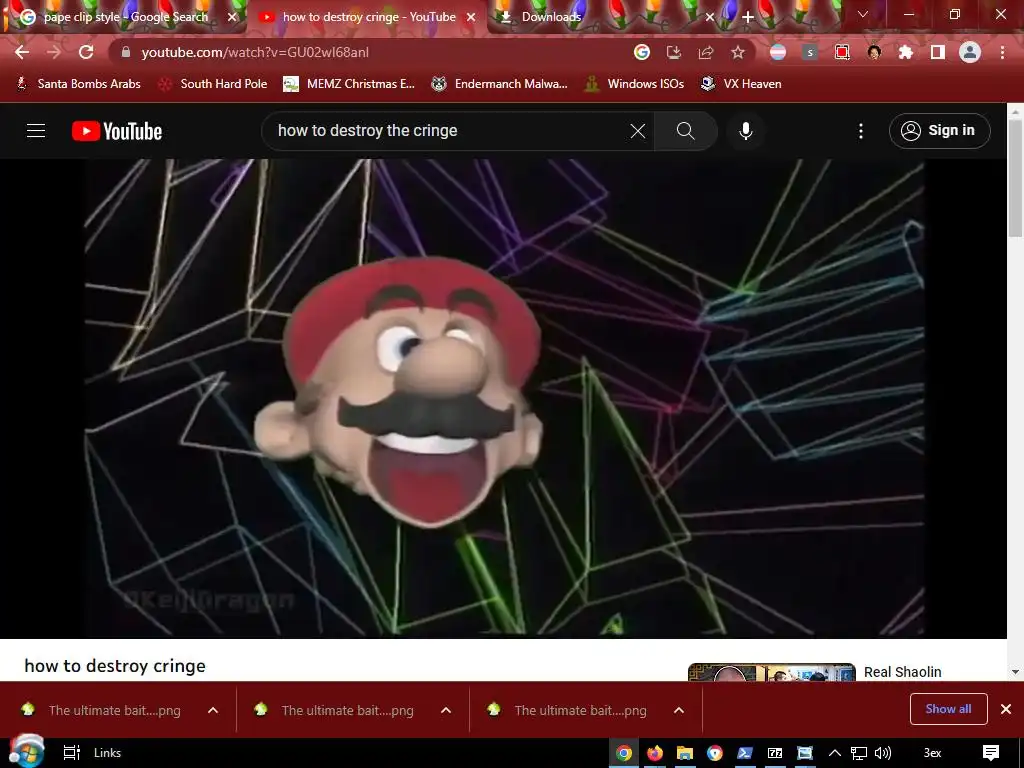Open a new browser tab
The width and height of the screenshot is (1024, 768).
point(748,17)
